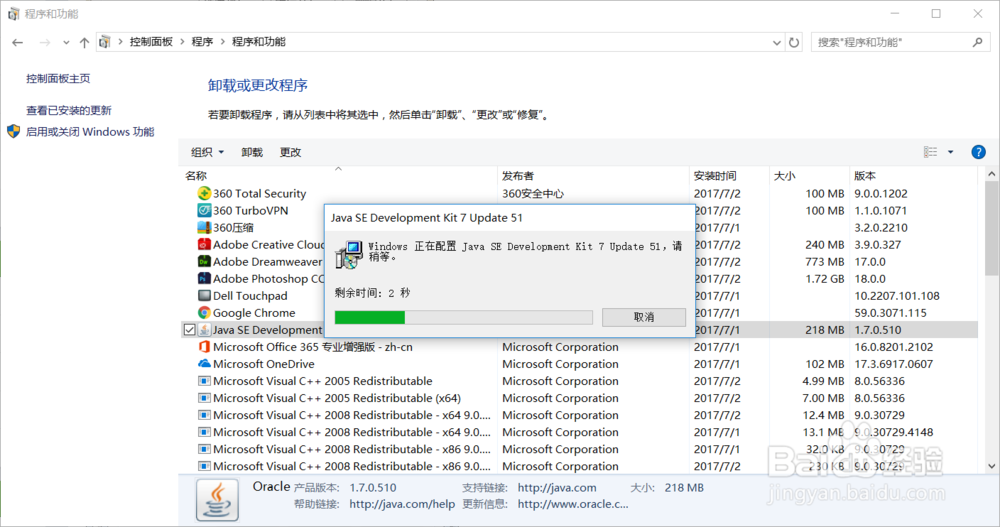Go up one level with up arrow

click(x=84, y=42)
